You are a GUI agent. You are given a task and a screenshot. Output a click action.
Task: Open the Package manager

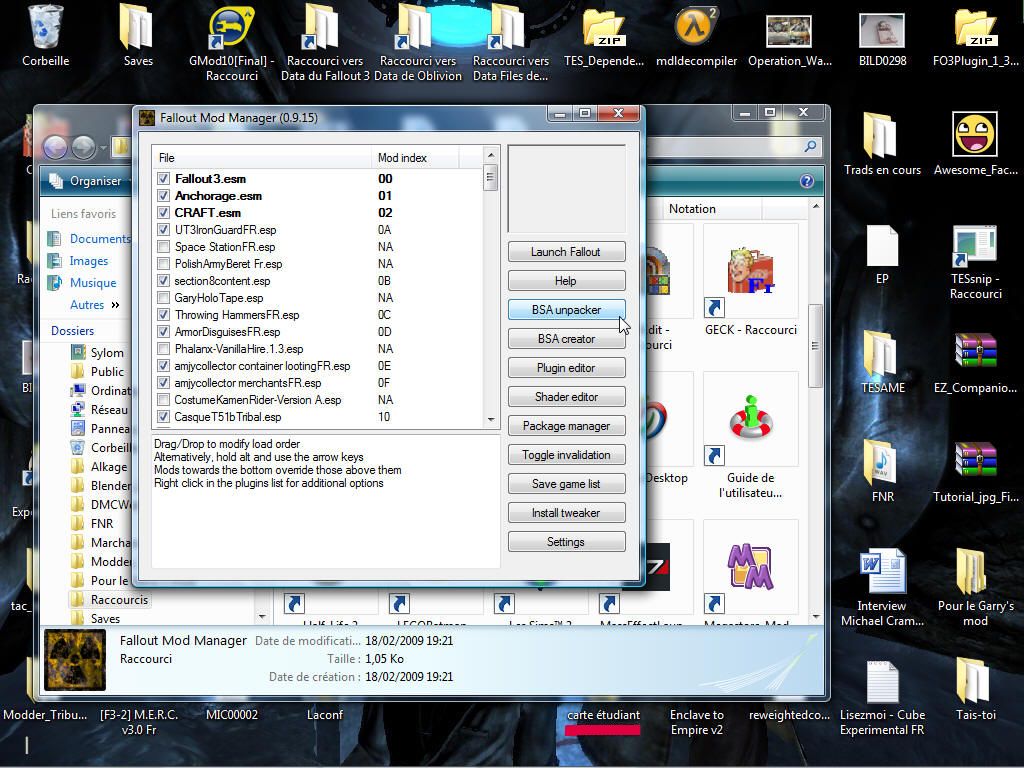click(x=566, y=426)
